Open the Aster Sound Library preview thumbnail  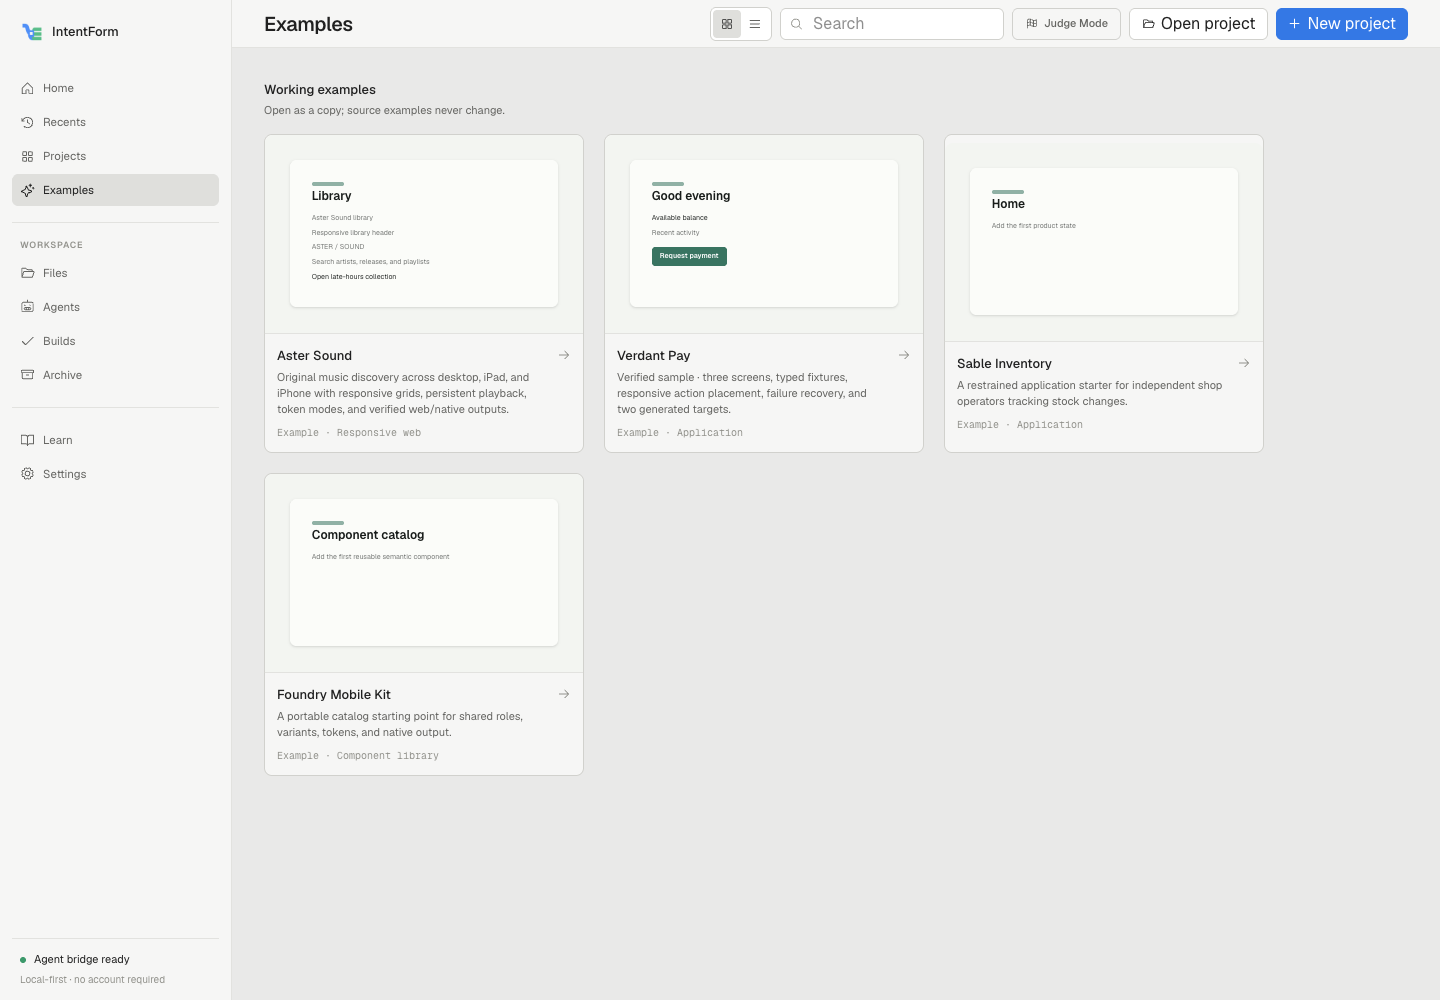click(x=424, y=233)
